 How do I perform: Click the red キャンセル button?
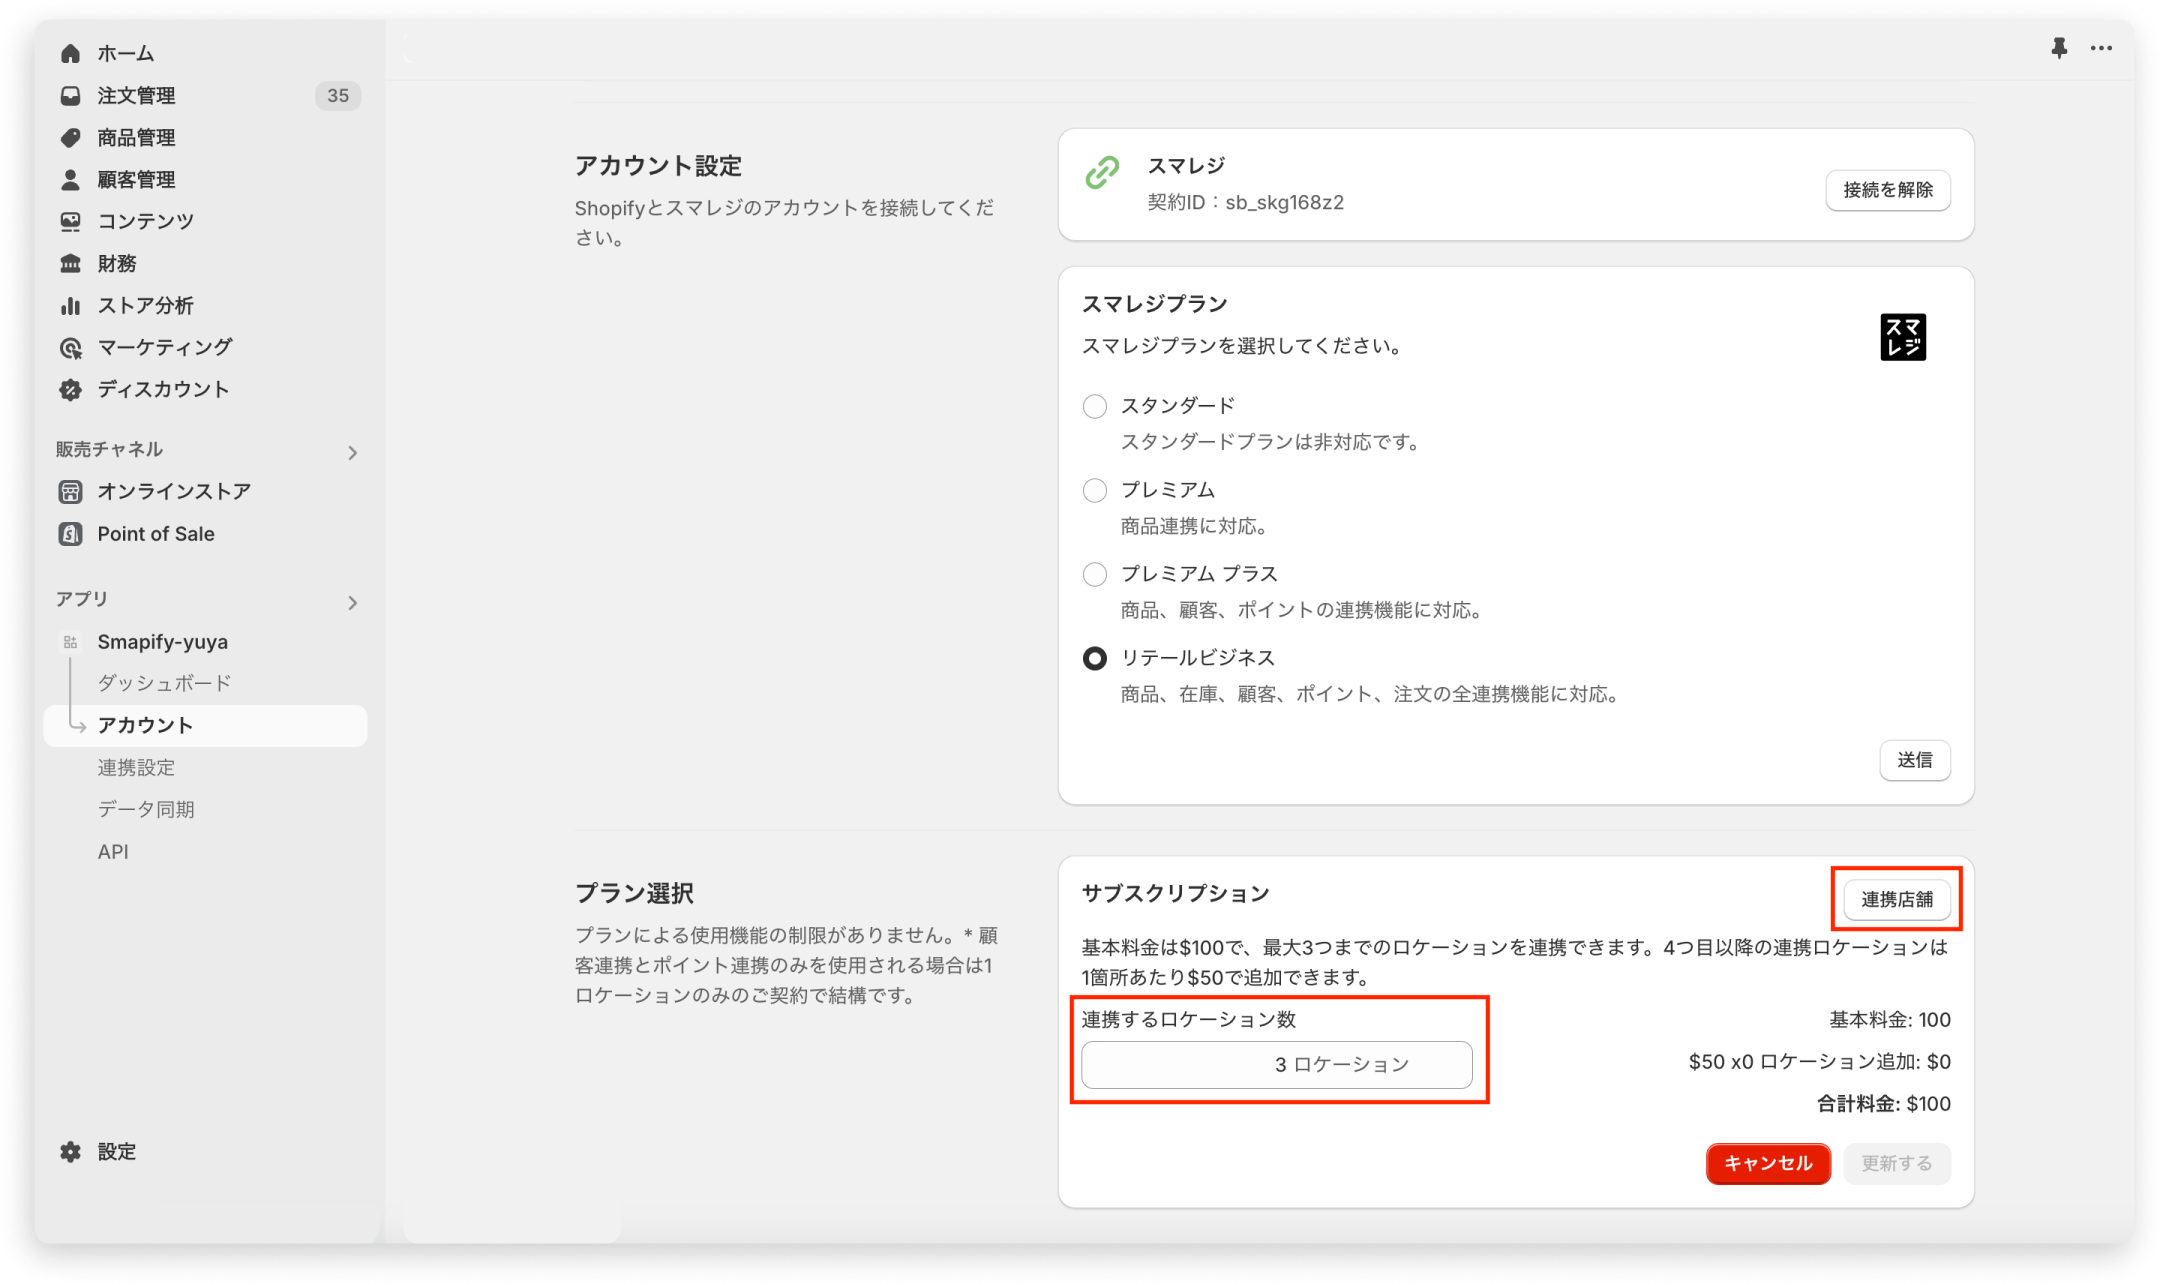click(1768, 1163)
